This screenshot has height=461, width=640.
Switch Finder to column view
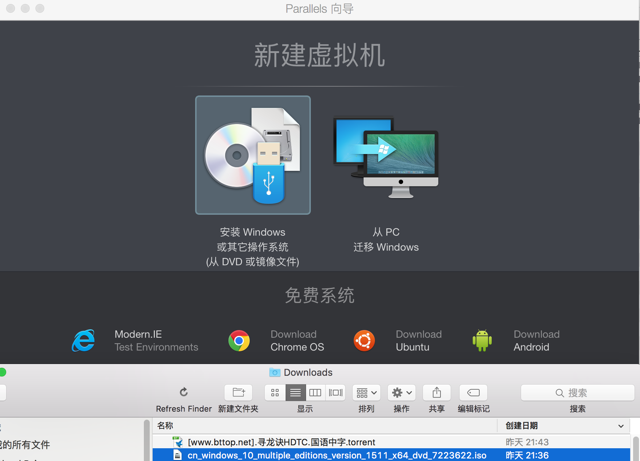315,392
